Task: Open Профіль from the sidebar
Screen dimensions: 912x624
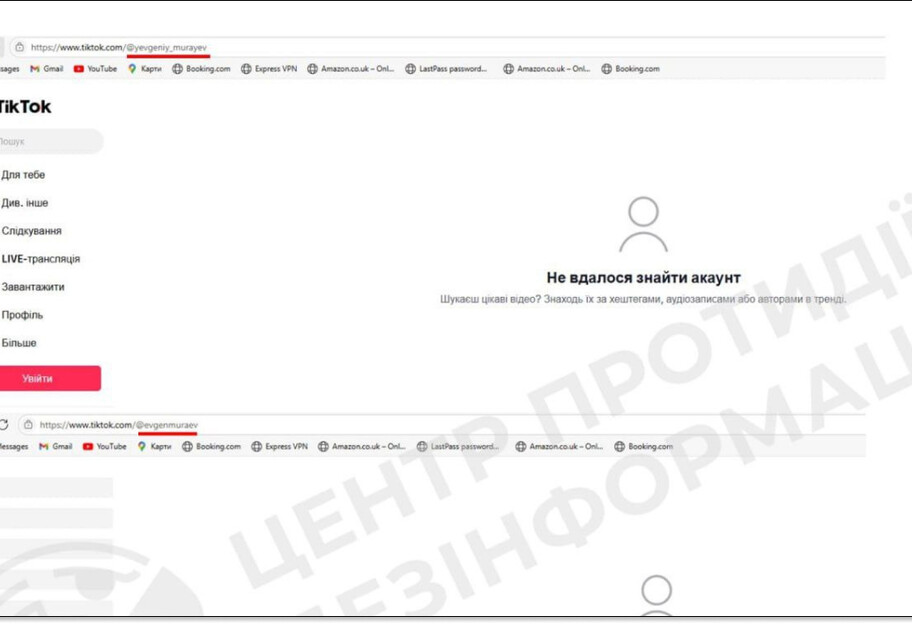Action: 22,315
